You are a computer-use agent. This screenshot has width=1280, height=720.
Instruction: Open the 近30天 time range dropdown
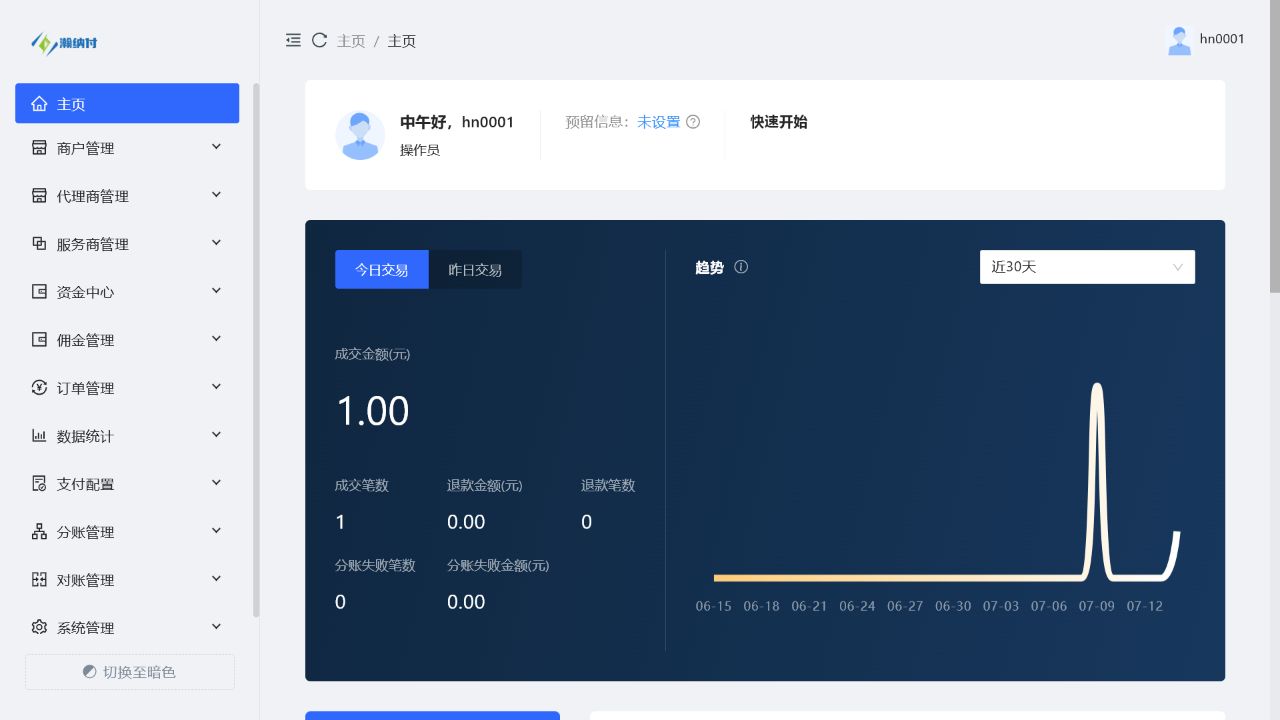pyautogui.click(x=1087, y=267)
